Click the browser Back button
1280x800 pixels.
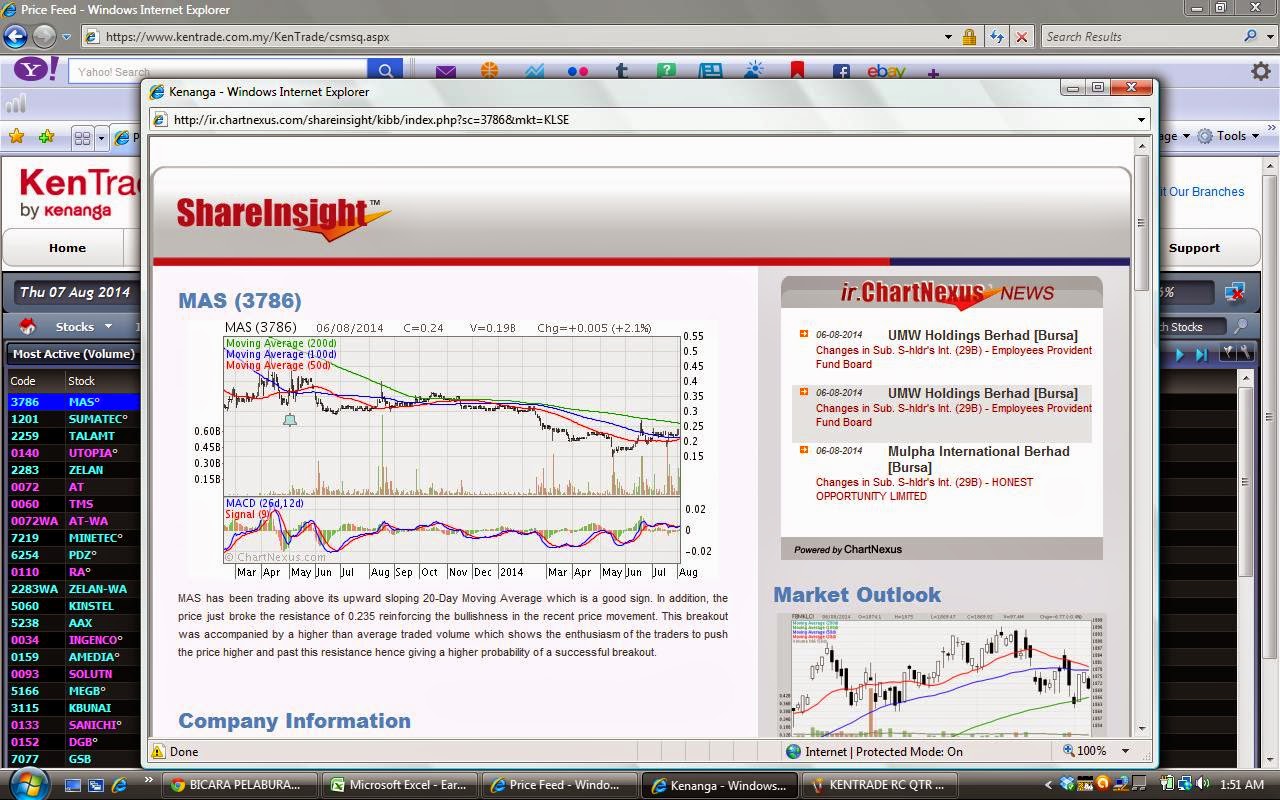tap(15, 36)
